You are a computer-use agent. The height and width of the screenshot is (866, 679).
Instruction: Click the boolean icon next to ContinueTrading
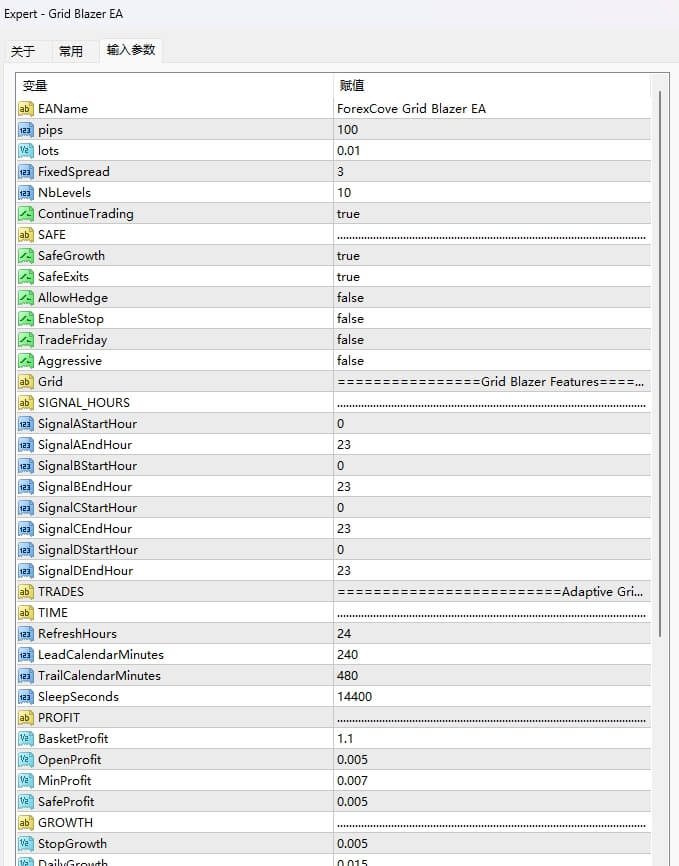(26, 214)
